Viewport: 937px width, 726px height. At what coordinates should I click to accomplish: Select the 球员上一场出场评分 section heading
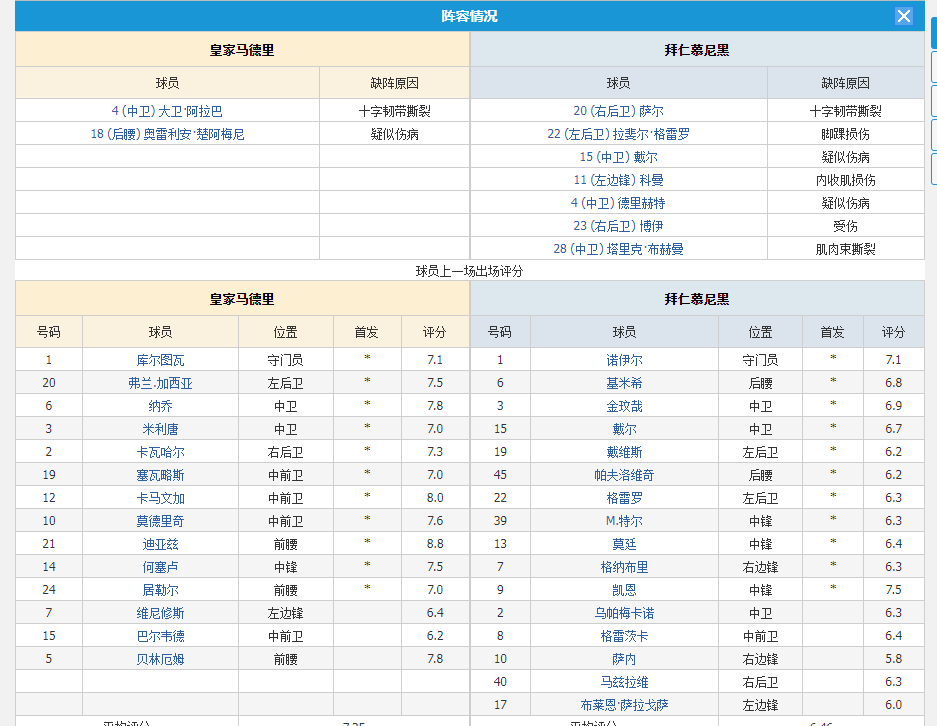(x=469, y=271)
